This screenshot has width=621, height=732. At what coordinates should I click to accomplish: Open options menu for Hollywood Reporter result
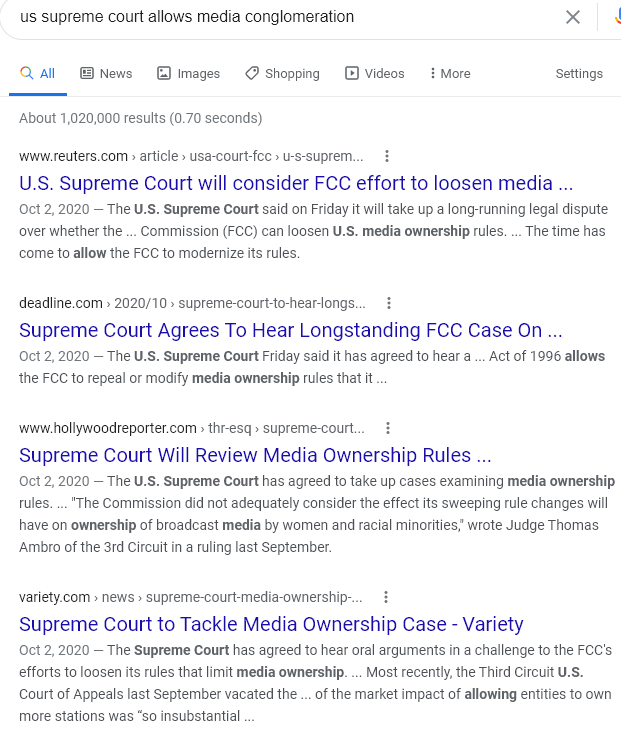pyautogui.click(x=388, y=428)
